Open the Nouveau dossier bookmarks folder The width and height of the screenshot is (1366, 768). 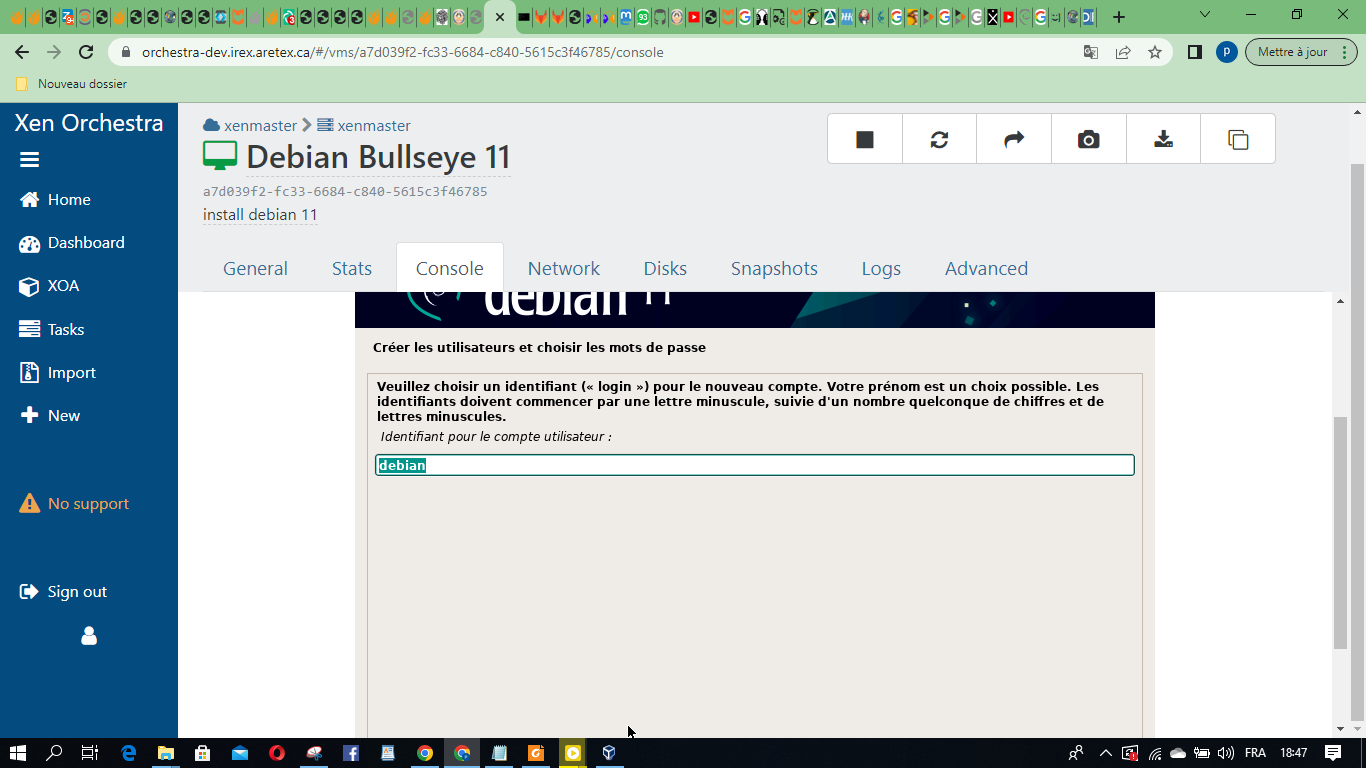71,84
